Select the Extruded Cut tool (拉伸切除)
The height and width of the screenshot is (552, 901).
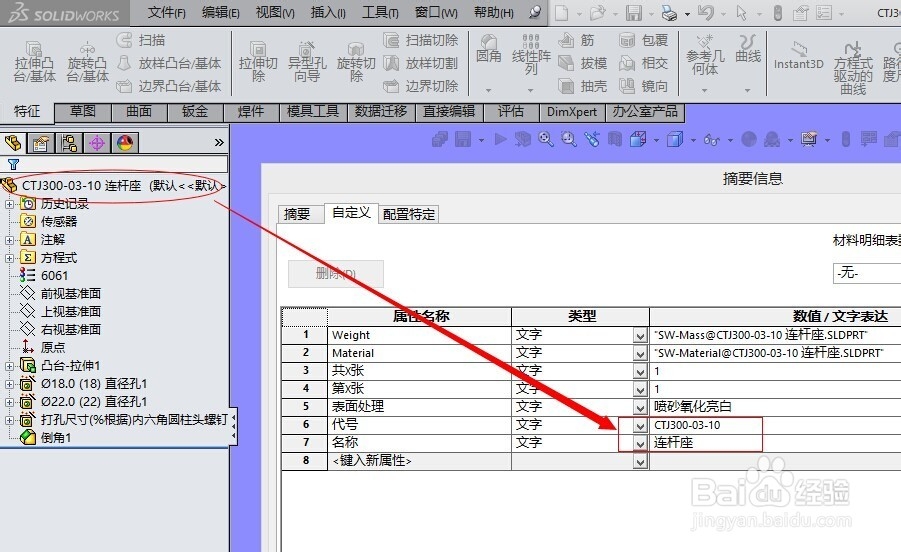click(258, 61)
